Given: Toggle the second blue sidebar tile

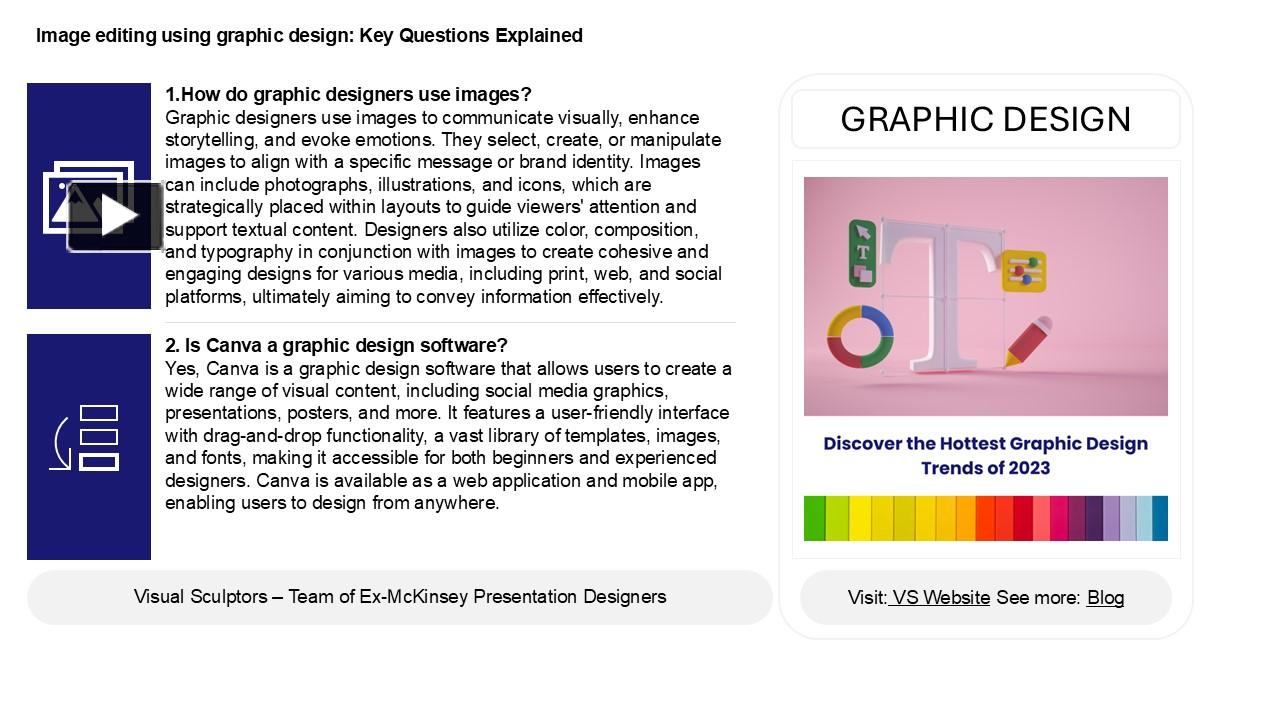Looking at the screenshot, I should click(x=89, y=445).
